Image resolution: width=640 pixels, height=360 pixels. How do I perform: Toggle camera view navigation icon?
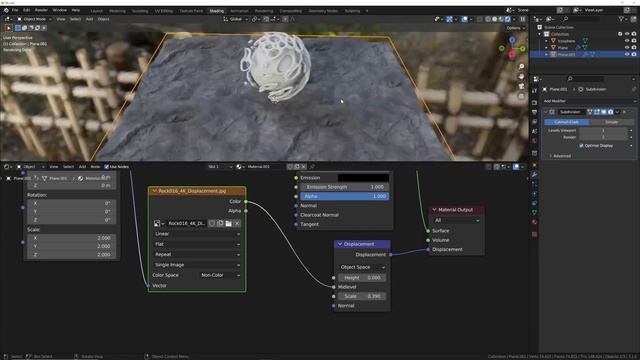[521, 86]
